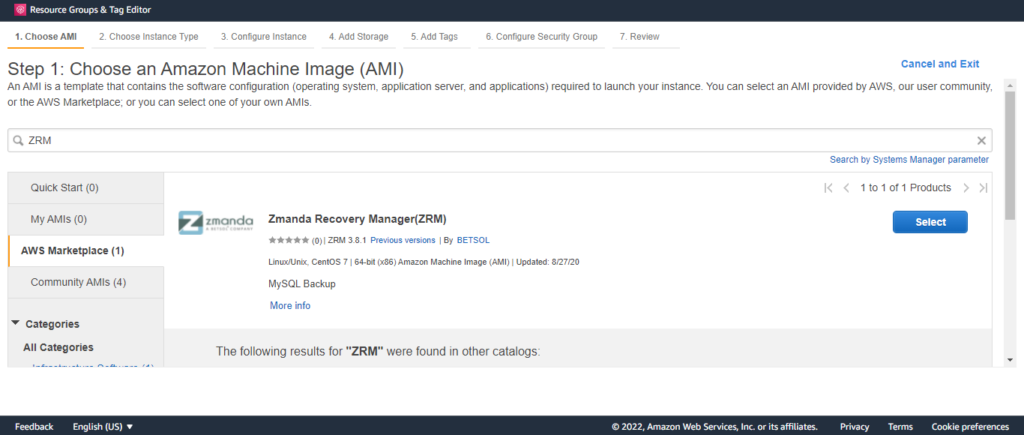Click the search magnifier icon

[x=18, y=140]
